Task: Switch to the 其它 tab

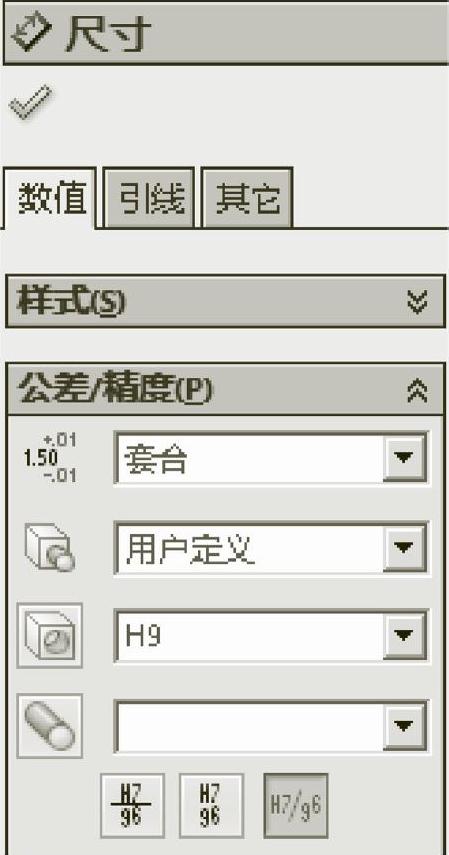Action: pos(247,197)
